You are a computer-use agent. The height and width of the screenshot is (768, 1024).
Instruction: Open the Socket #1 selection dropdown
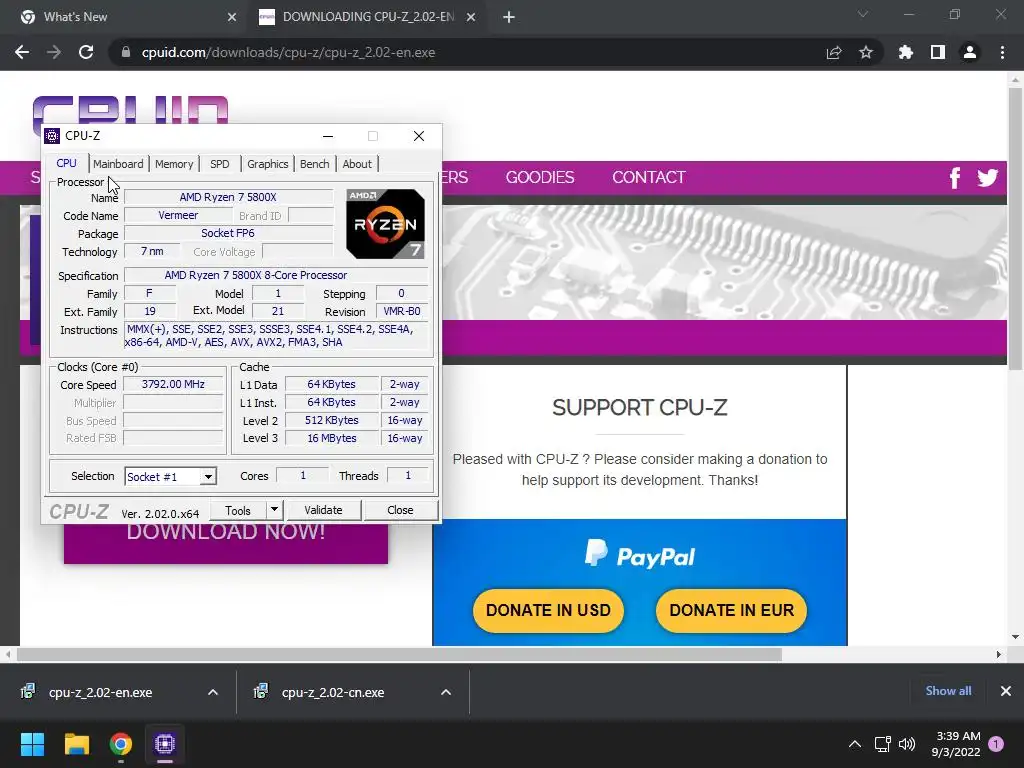click(208, 477)
